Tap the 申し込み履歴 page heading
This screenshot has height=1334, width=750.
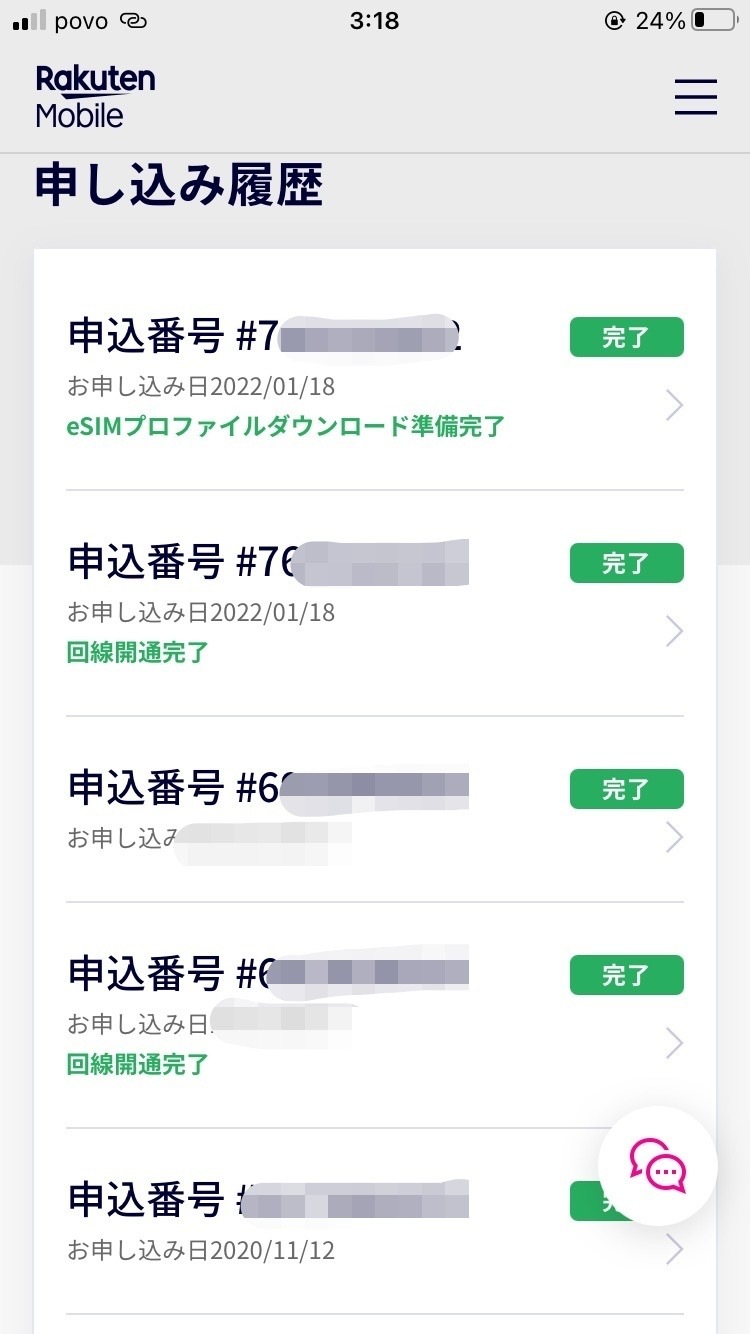tap(179, 186)
